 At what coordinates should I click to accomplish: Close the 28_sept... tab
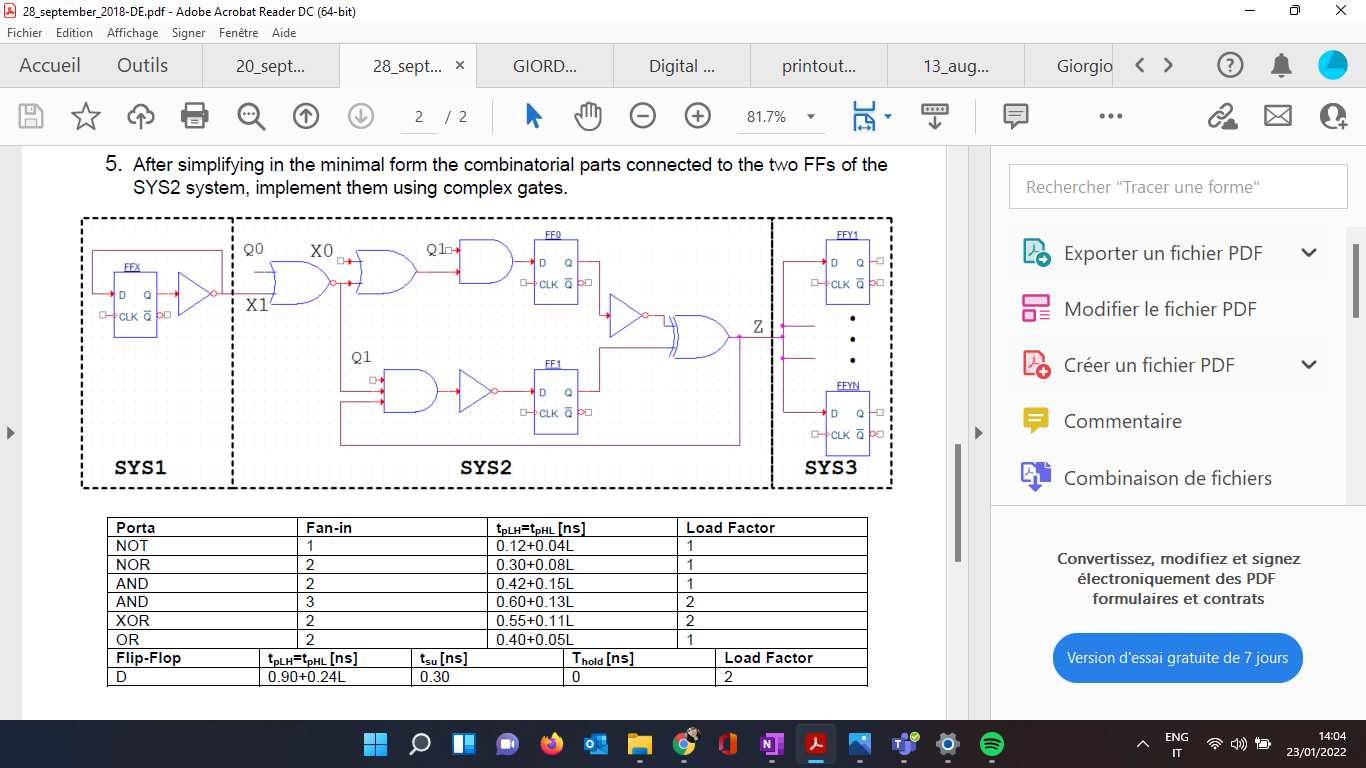(460, 66)
